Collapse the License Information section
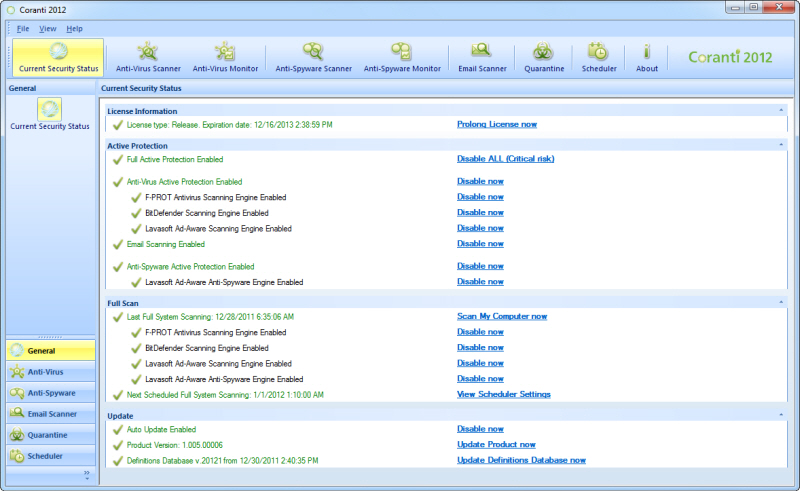800x491 pixels. 781,110
